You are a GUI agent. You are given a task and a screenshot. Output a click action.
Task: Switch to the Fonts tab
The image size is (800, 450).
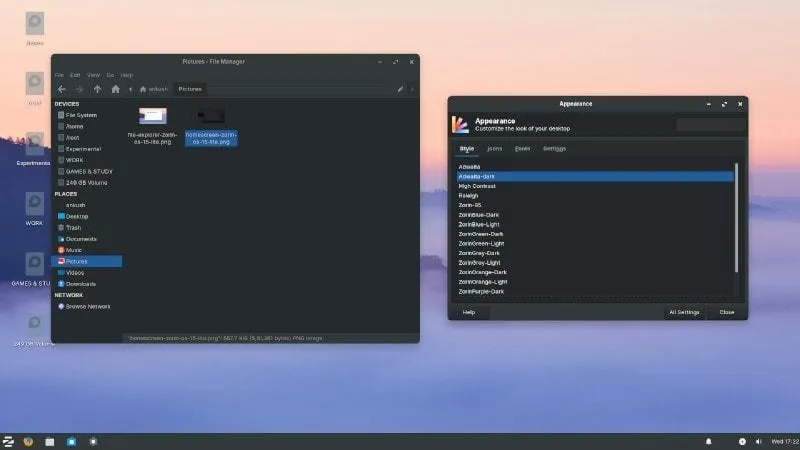pos(522,149)
